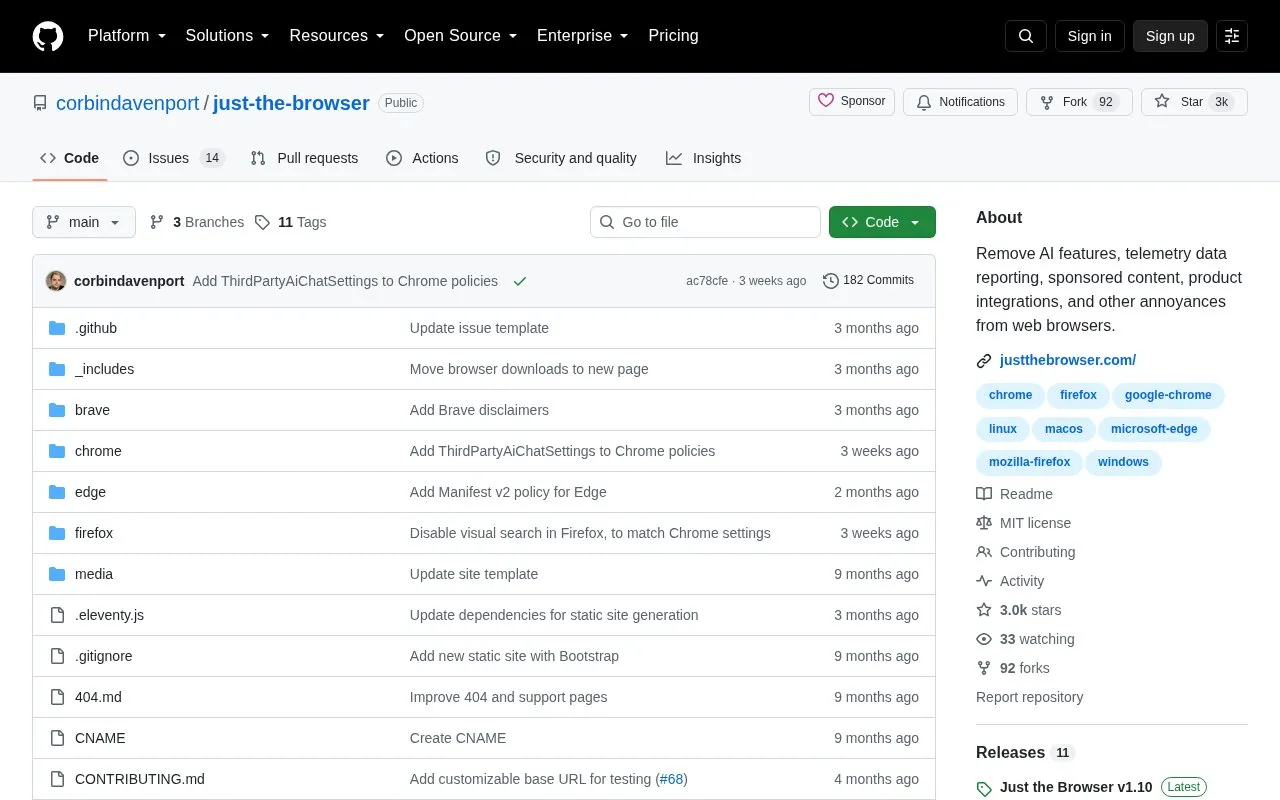Switch to the Code tab
Screen dimensions: 1280x800
pos(70,158)
